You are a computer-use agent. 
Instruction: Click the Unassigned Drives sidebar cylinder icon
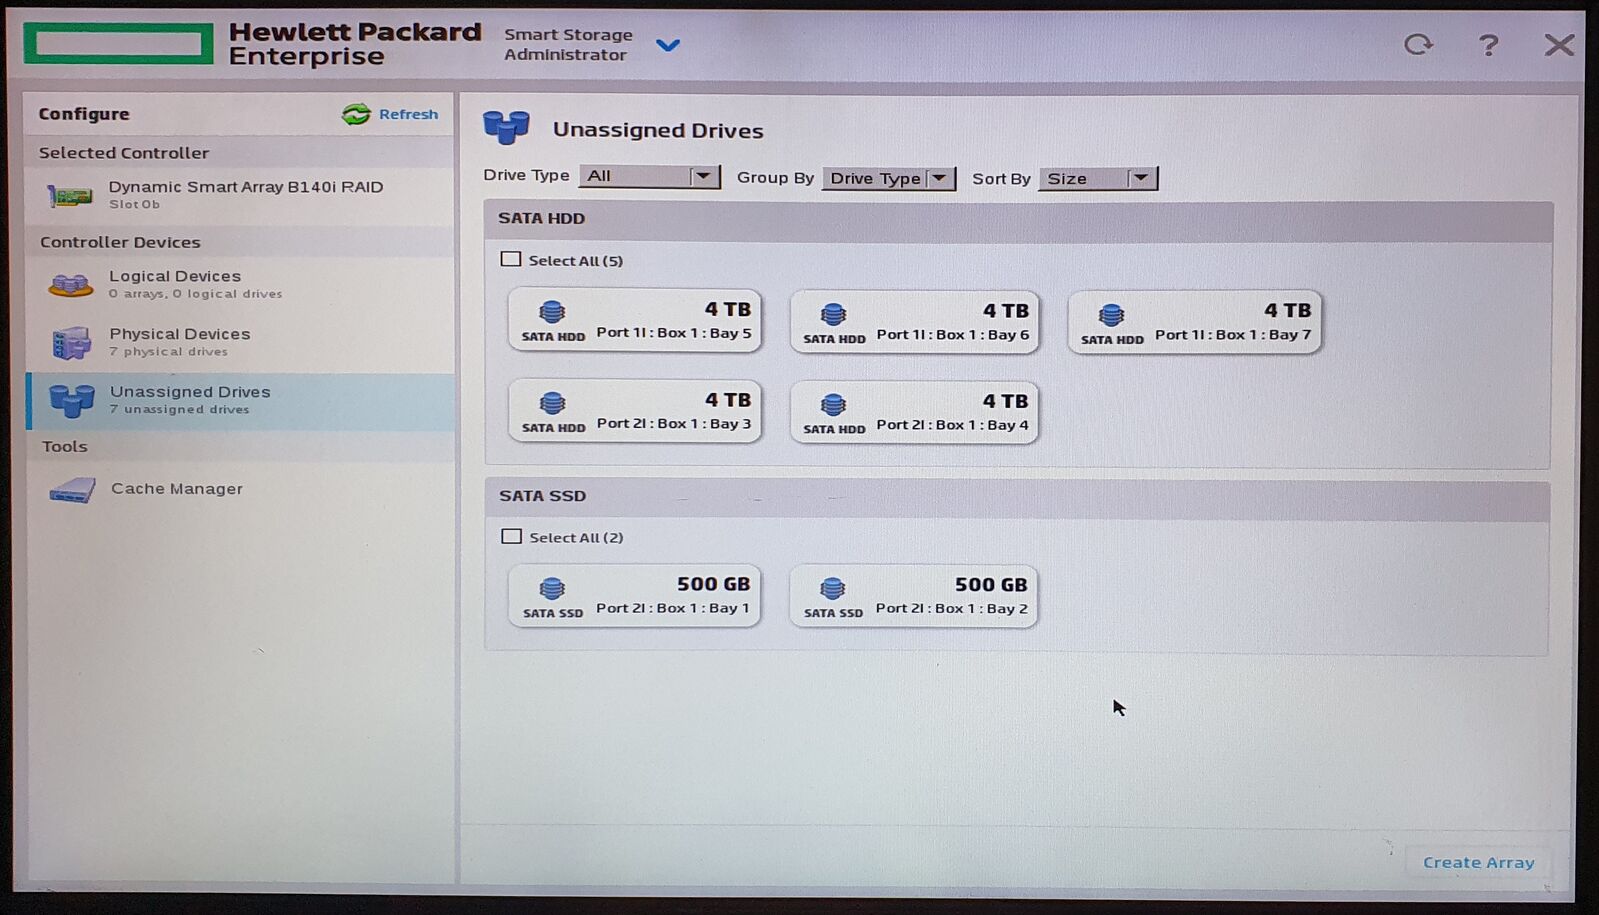tap(71, 401)
